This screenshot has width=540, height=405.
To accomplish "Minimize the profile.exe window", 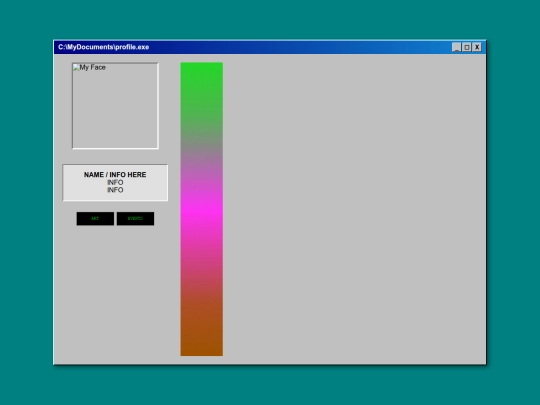I will click(456, 47).
